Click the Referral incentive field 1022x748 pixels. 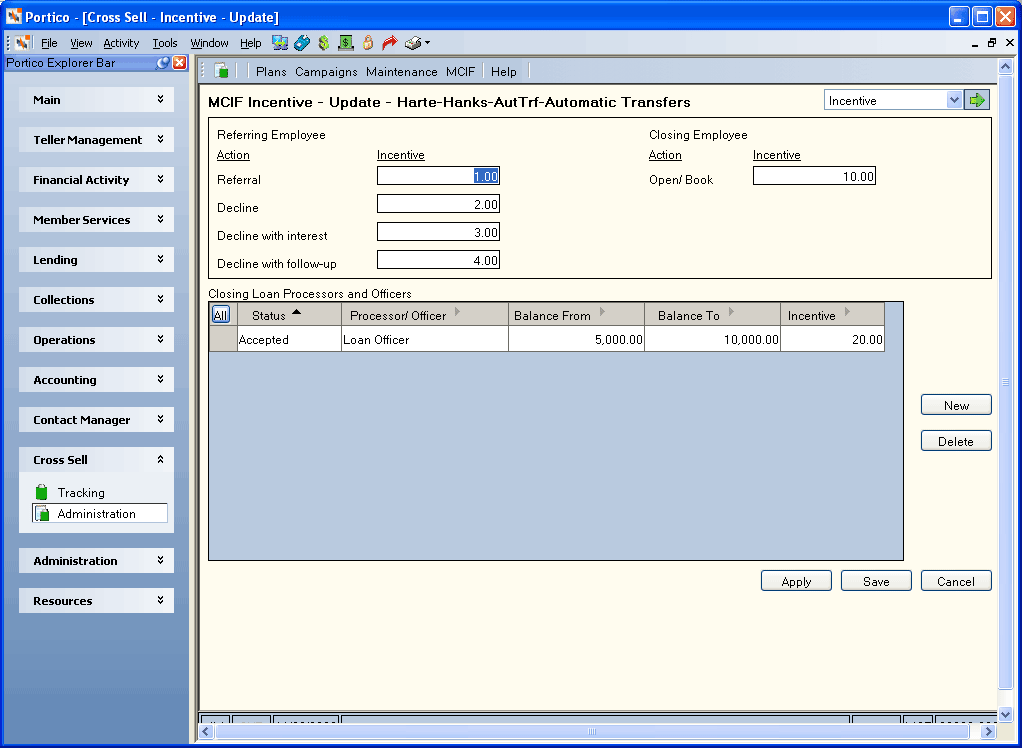click(438, 176)
